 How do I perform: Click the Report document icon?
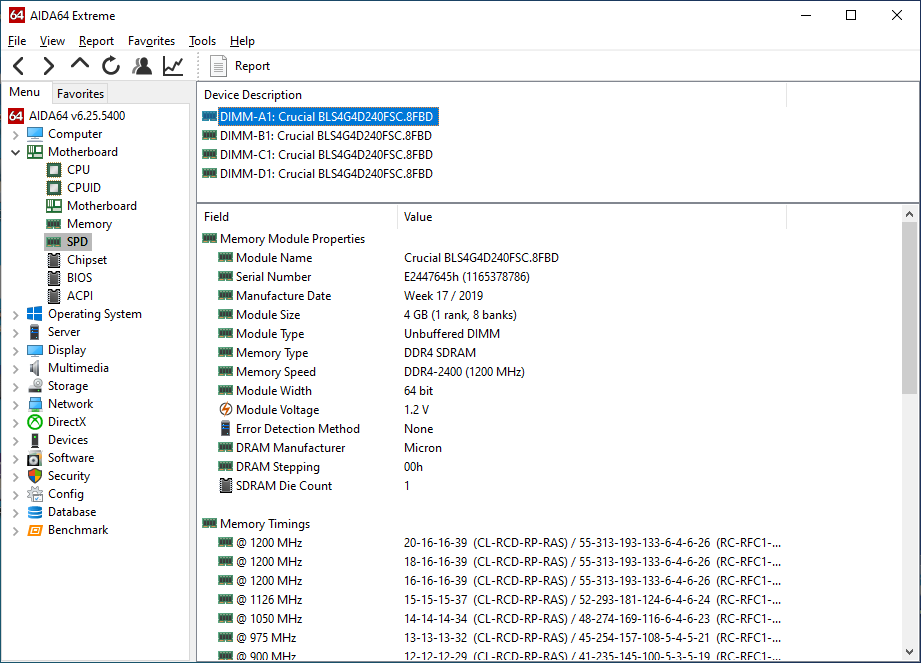[218, 66]
